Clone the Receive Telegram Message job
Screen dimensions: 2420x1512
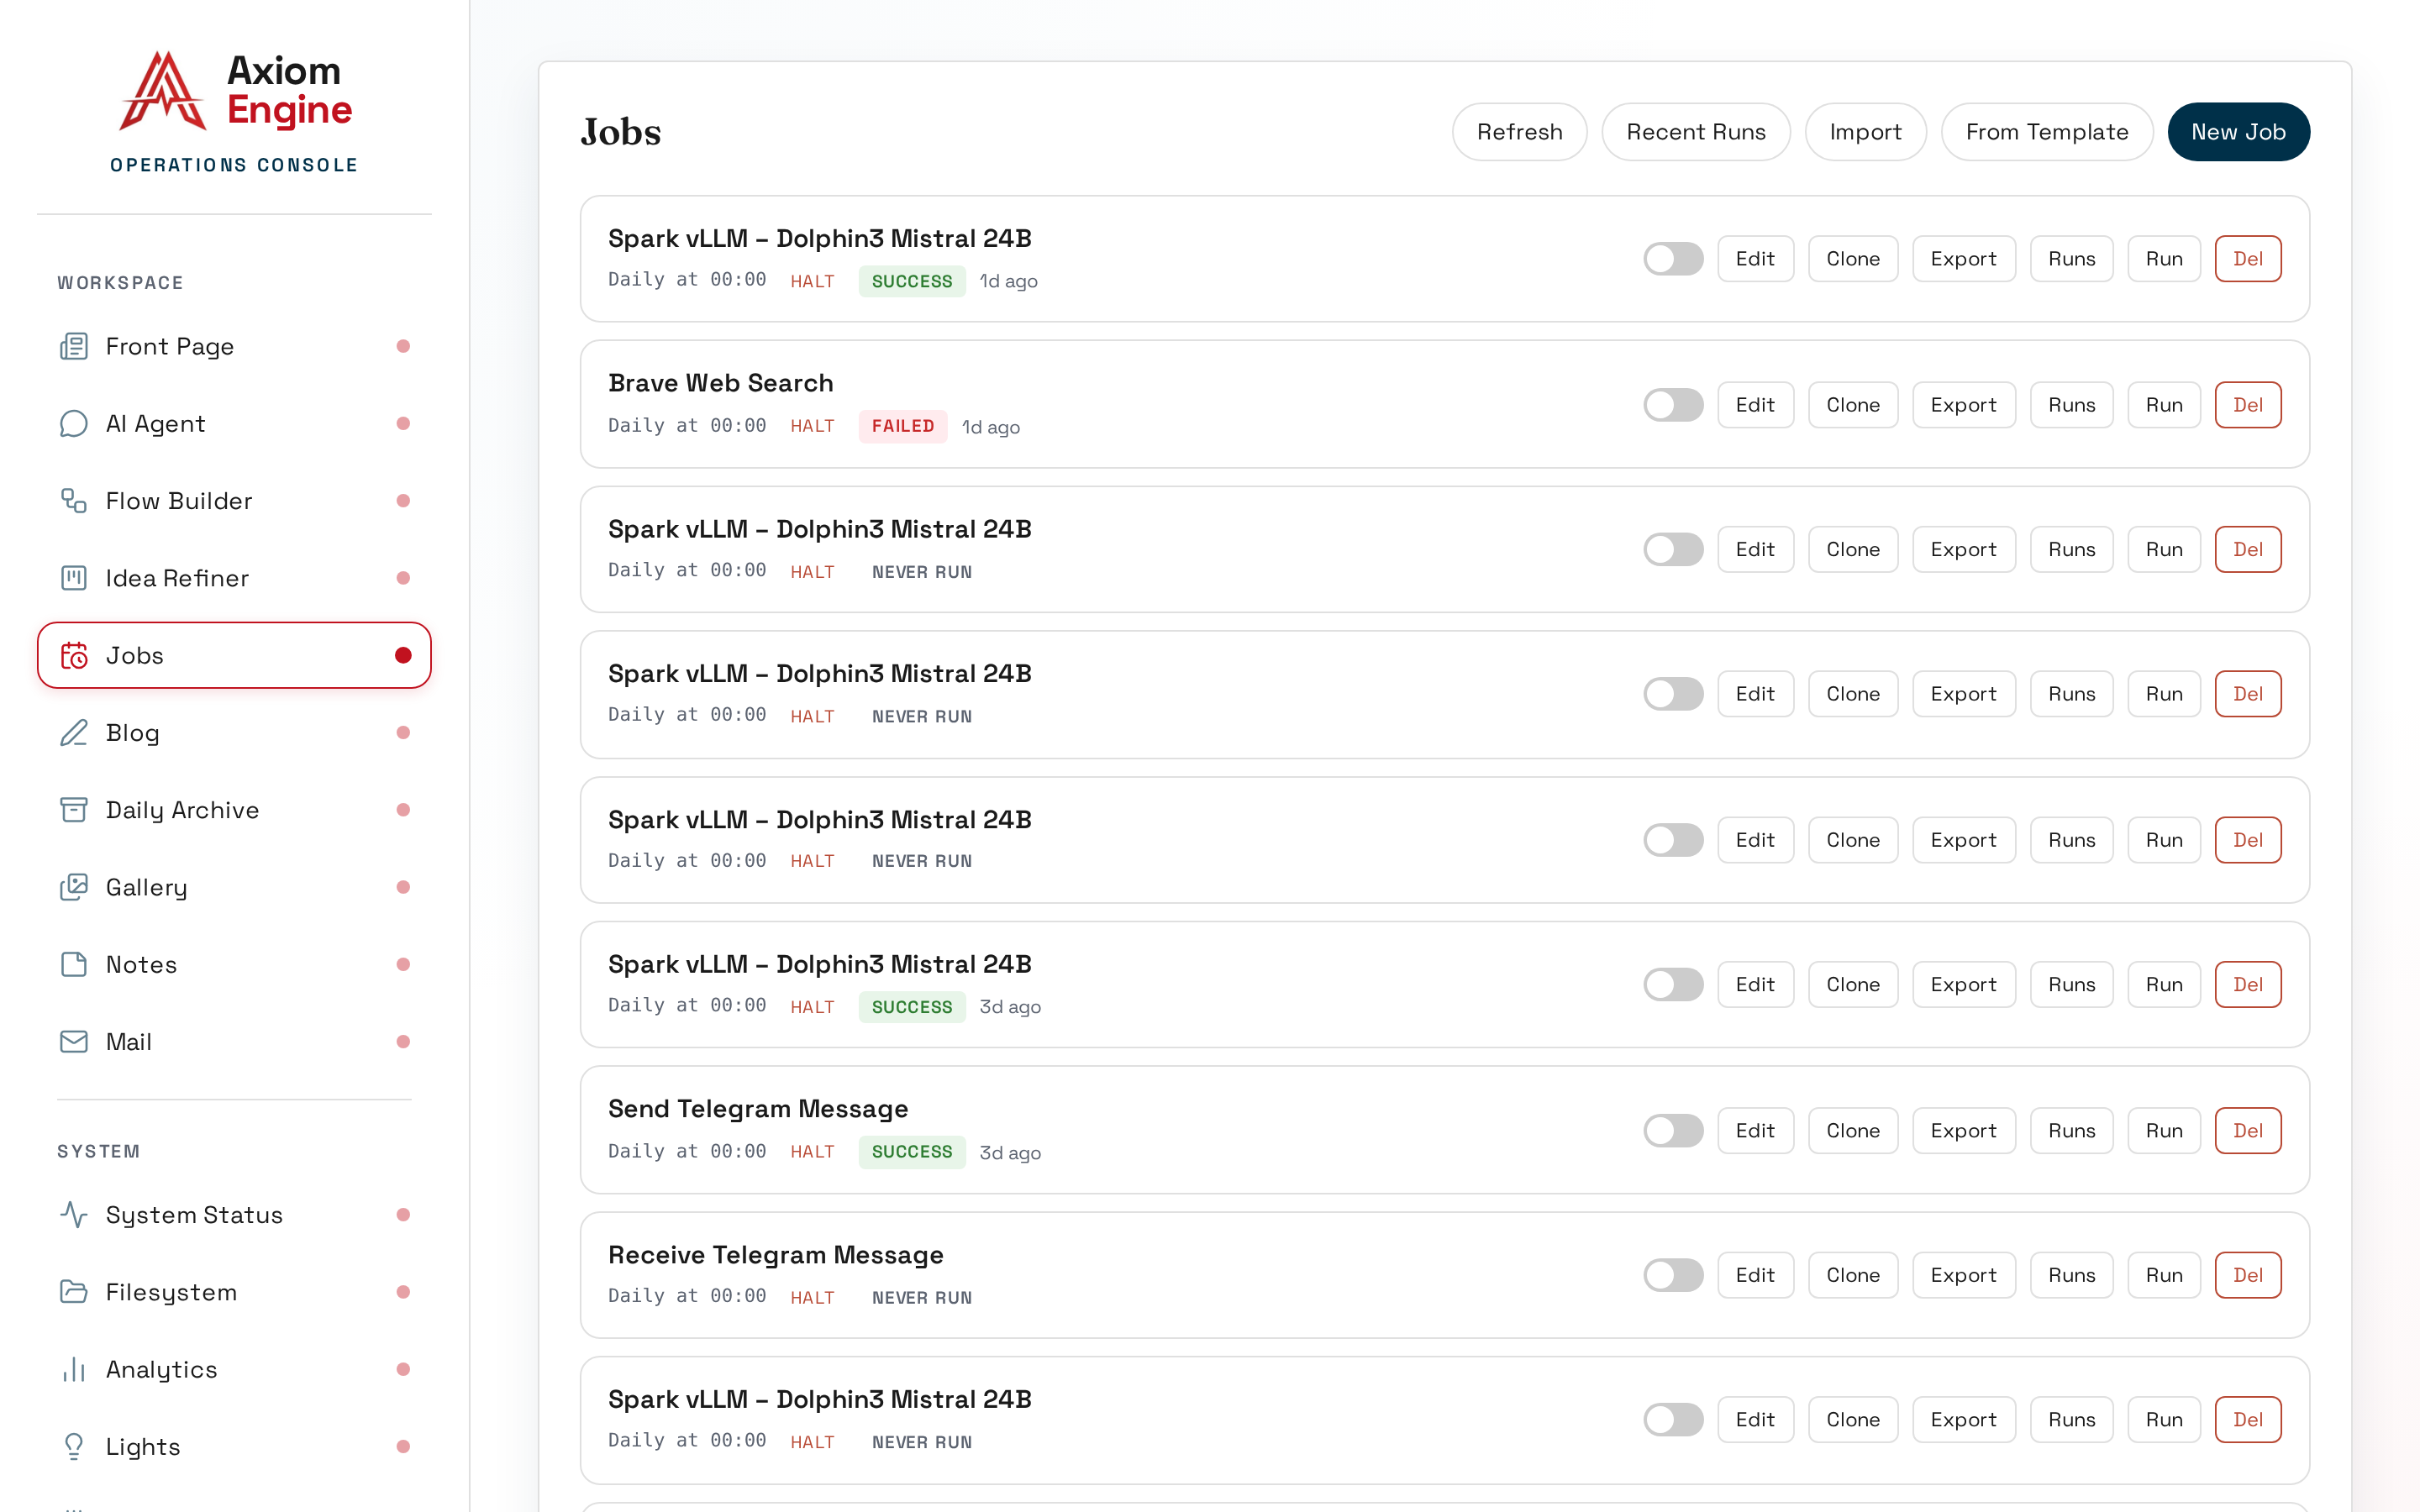[x=1853, y=1275]
